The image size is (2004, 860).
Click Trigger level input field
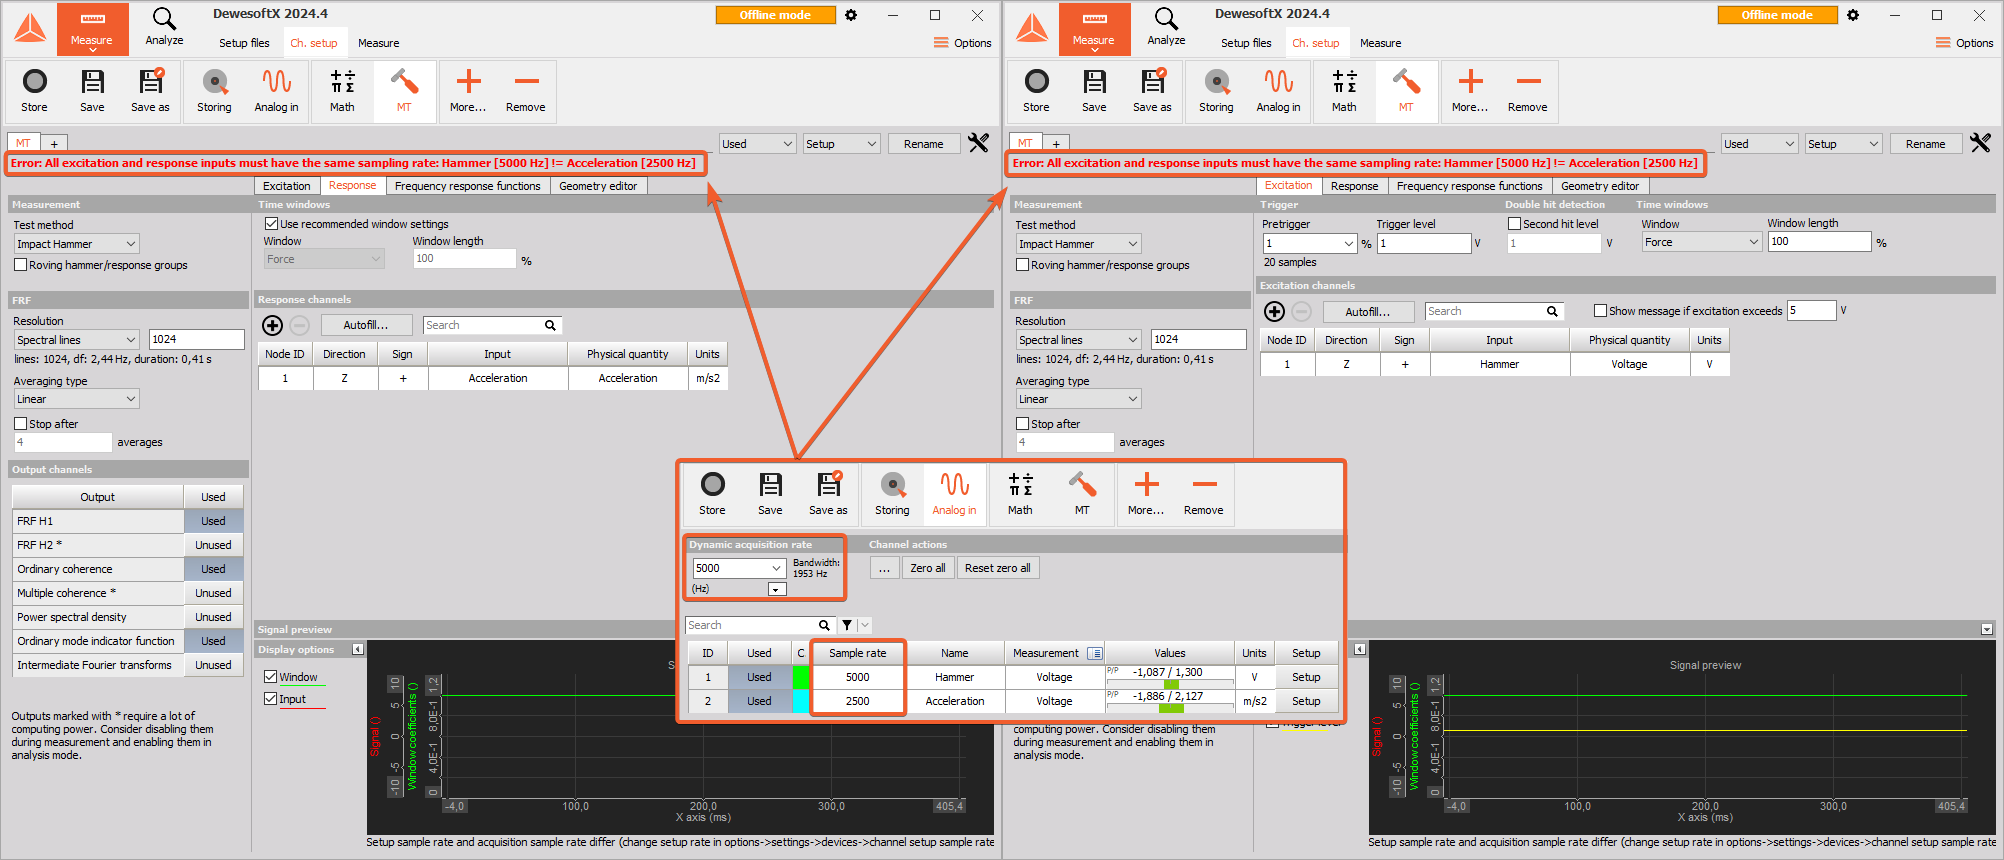pos(1424,243)
